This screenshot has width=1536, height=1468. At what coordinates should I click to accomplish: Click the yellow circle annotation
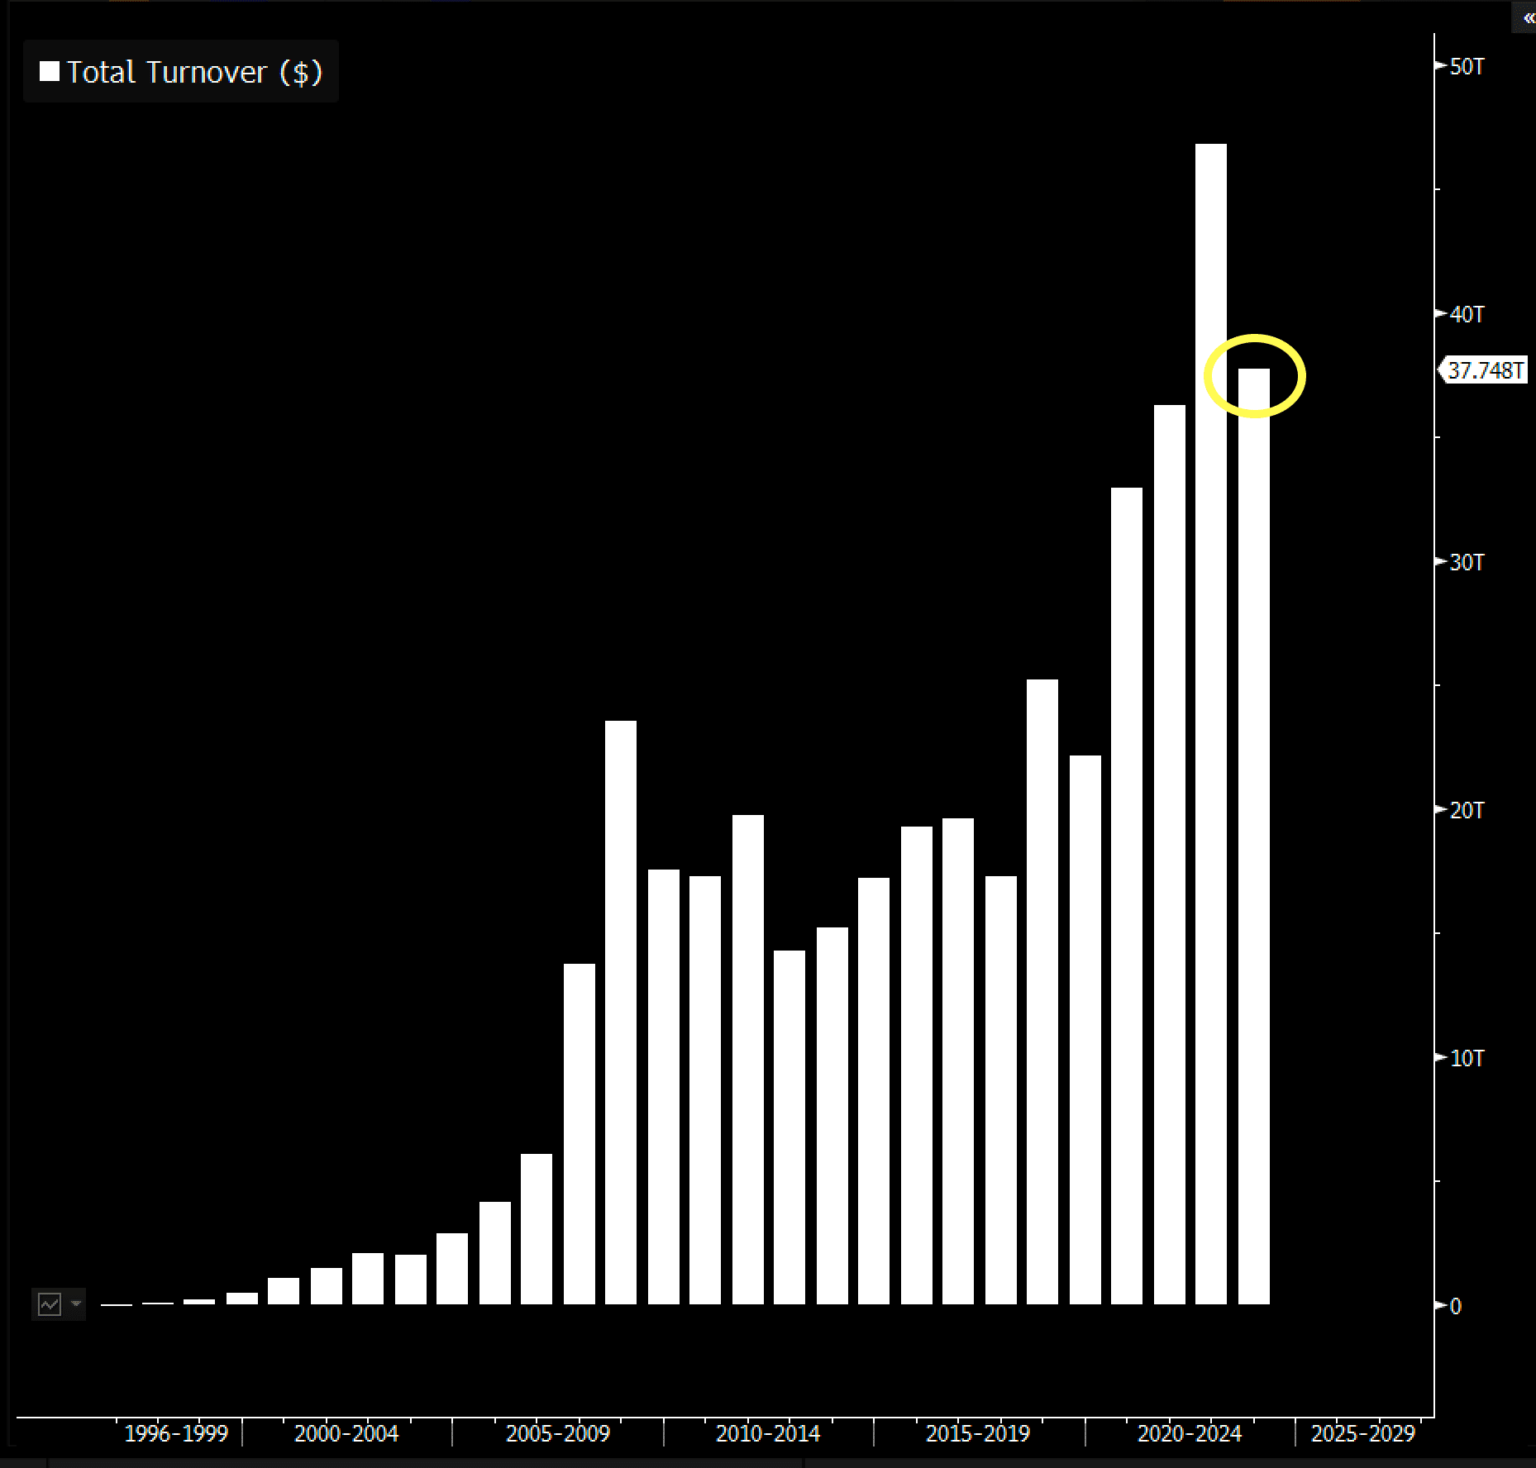click(x=1254, y=376)
